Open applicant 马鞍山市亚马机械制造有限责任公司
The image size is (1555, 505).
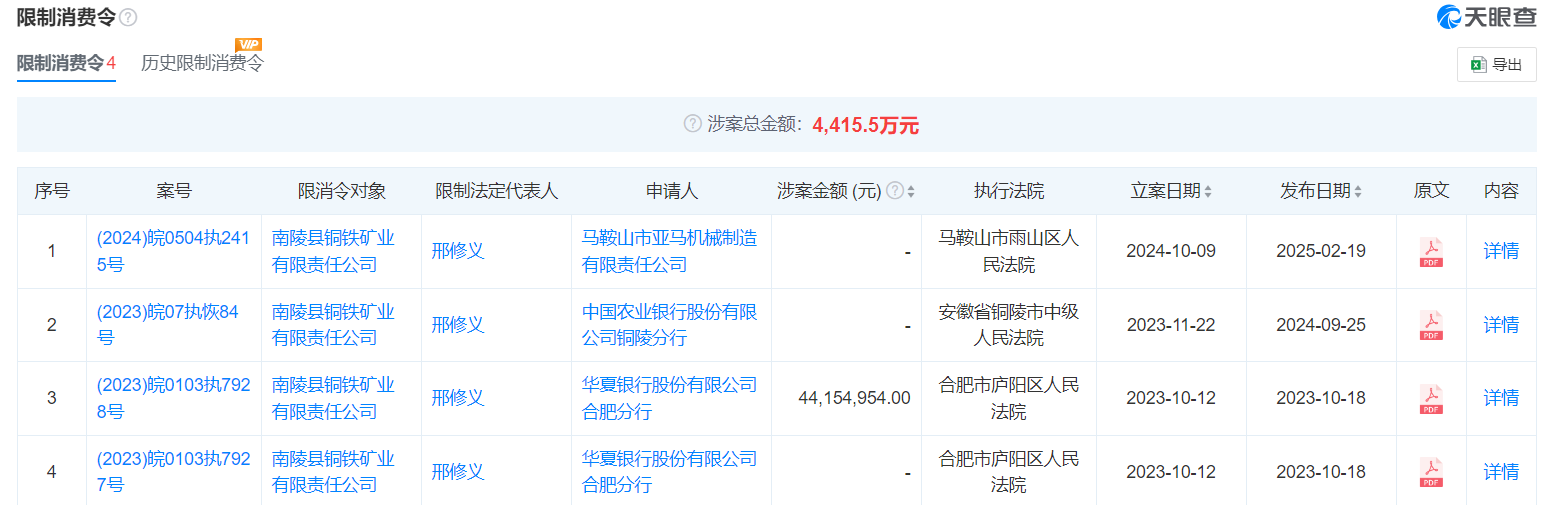[670, 251]
